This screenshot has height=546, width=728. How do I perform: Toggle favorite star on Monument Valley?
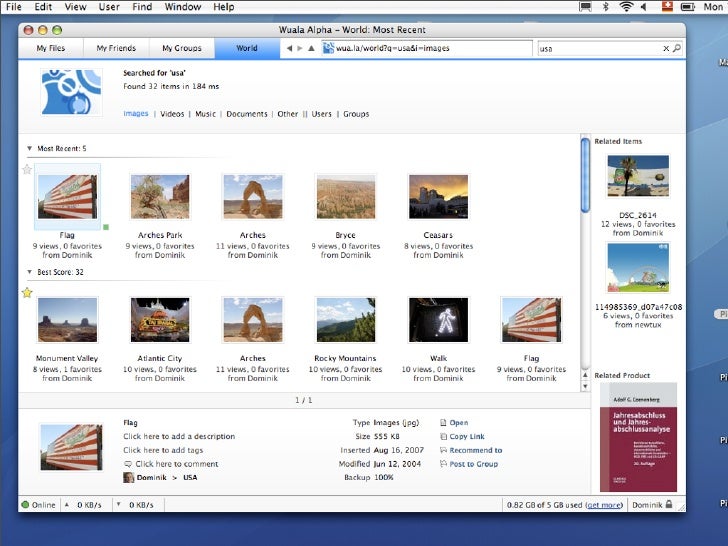click(x=27, y=292)
